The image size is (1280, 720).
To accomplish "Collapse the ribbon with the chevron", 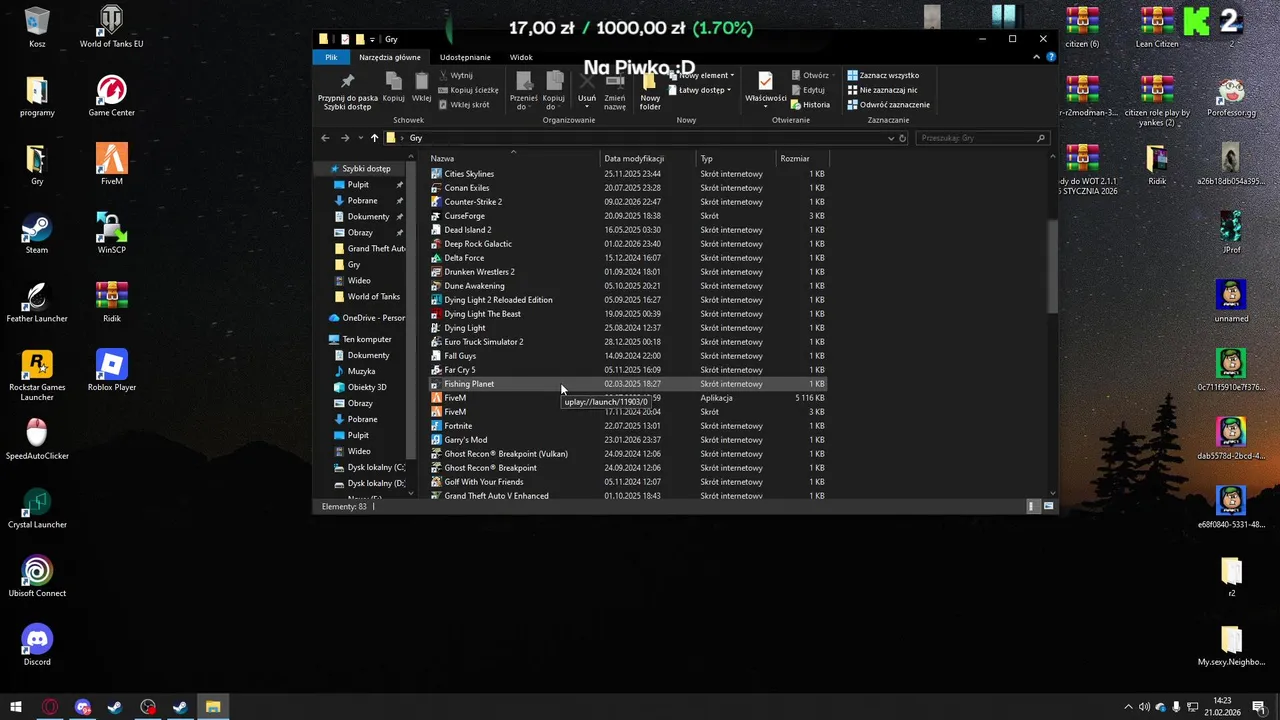I will click(x=1037, y=57).
